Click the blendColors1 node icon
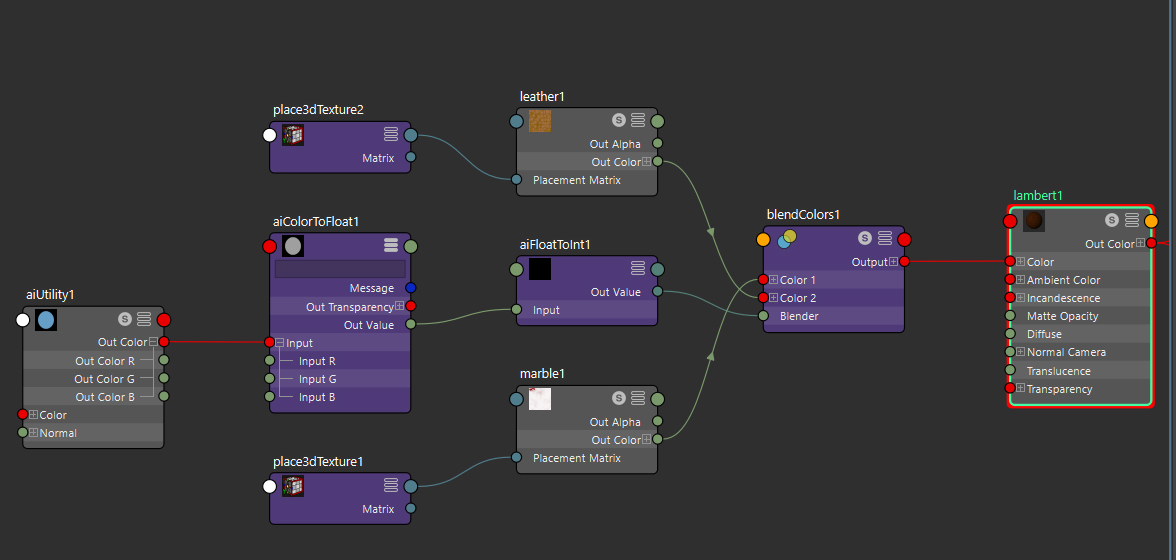Viewport: 1176px width, 560px height. [x=787, y=238]
